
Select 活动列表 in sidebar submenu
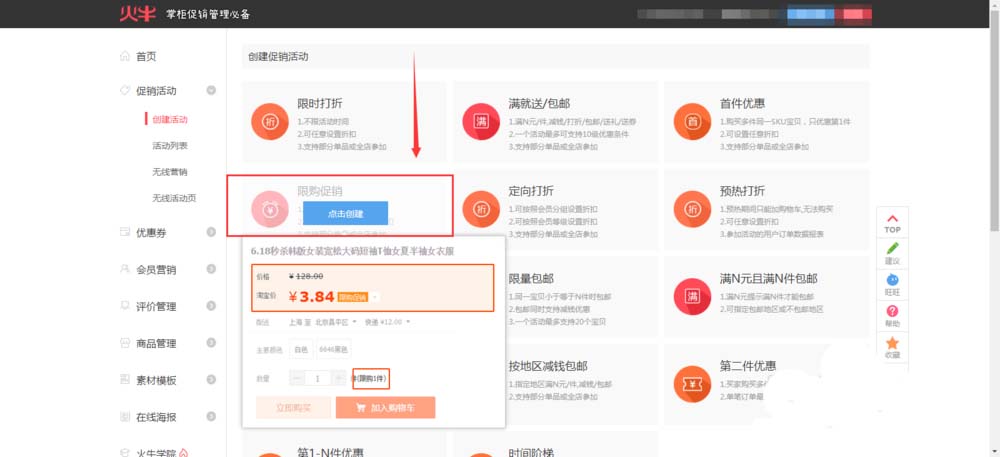[170, 145]
